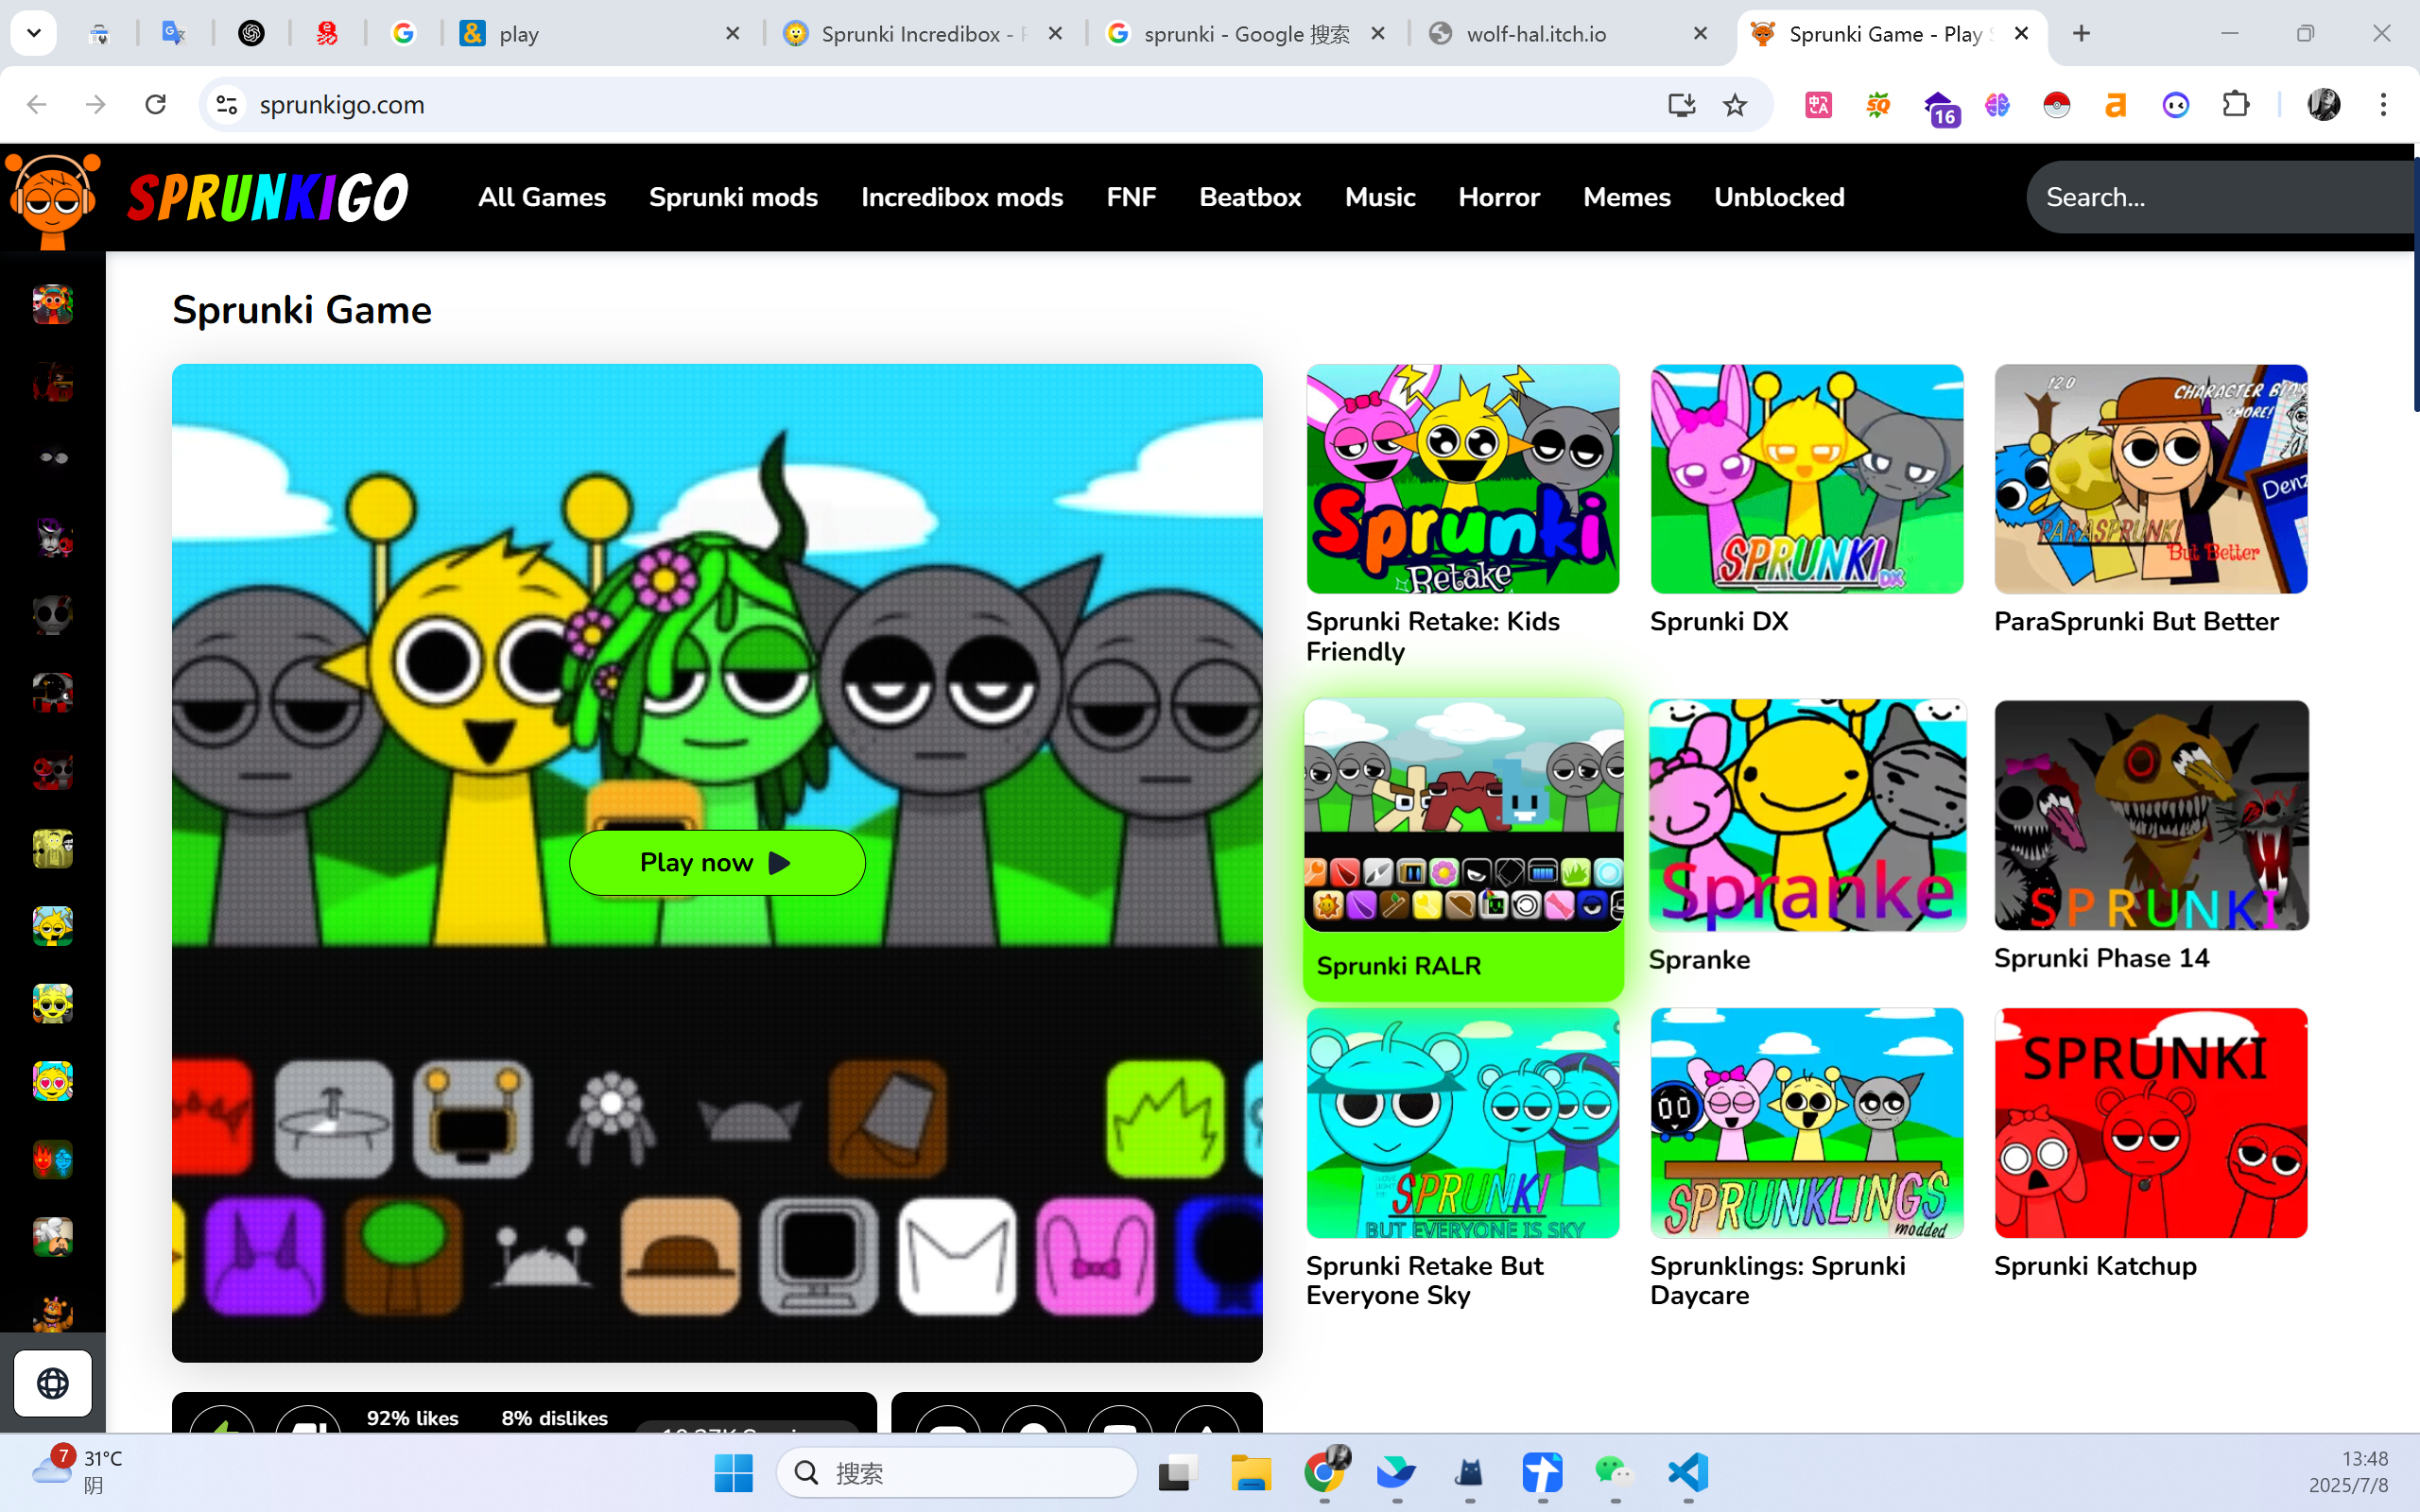Open the language globe button
Image resolution: width=2420 pixels, height=1512 pixels.
coord(53,1383)
